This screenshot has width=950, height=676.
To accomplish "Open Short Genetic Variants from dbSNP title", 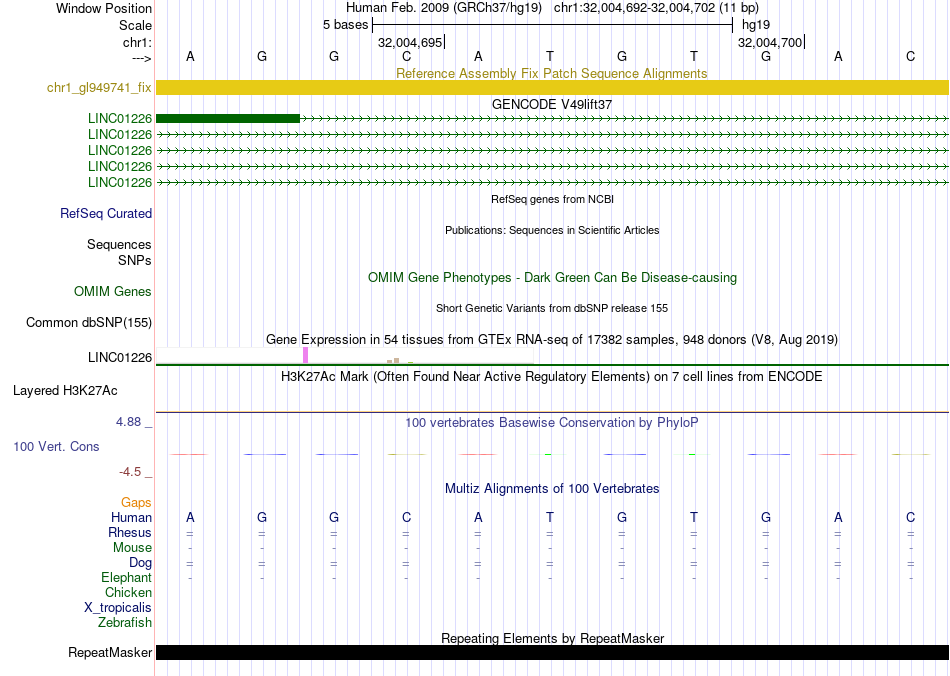I will tap(552, 308).
